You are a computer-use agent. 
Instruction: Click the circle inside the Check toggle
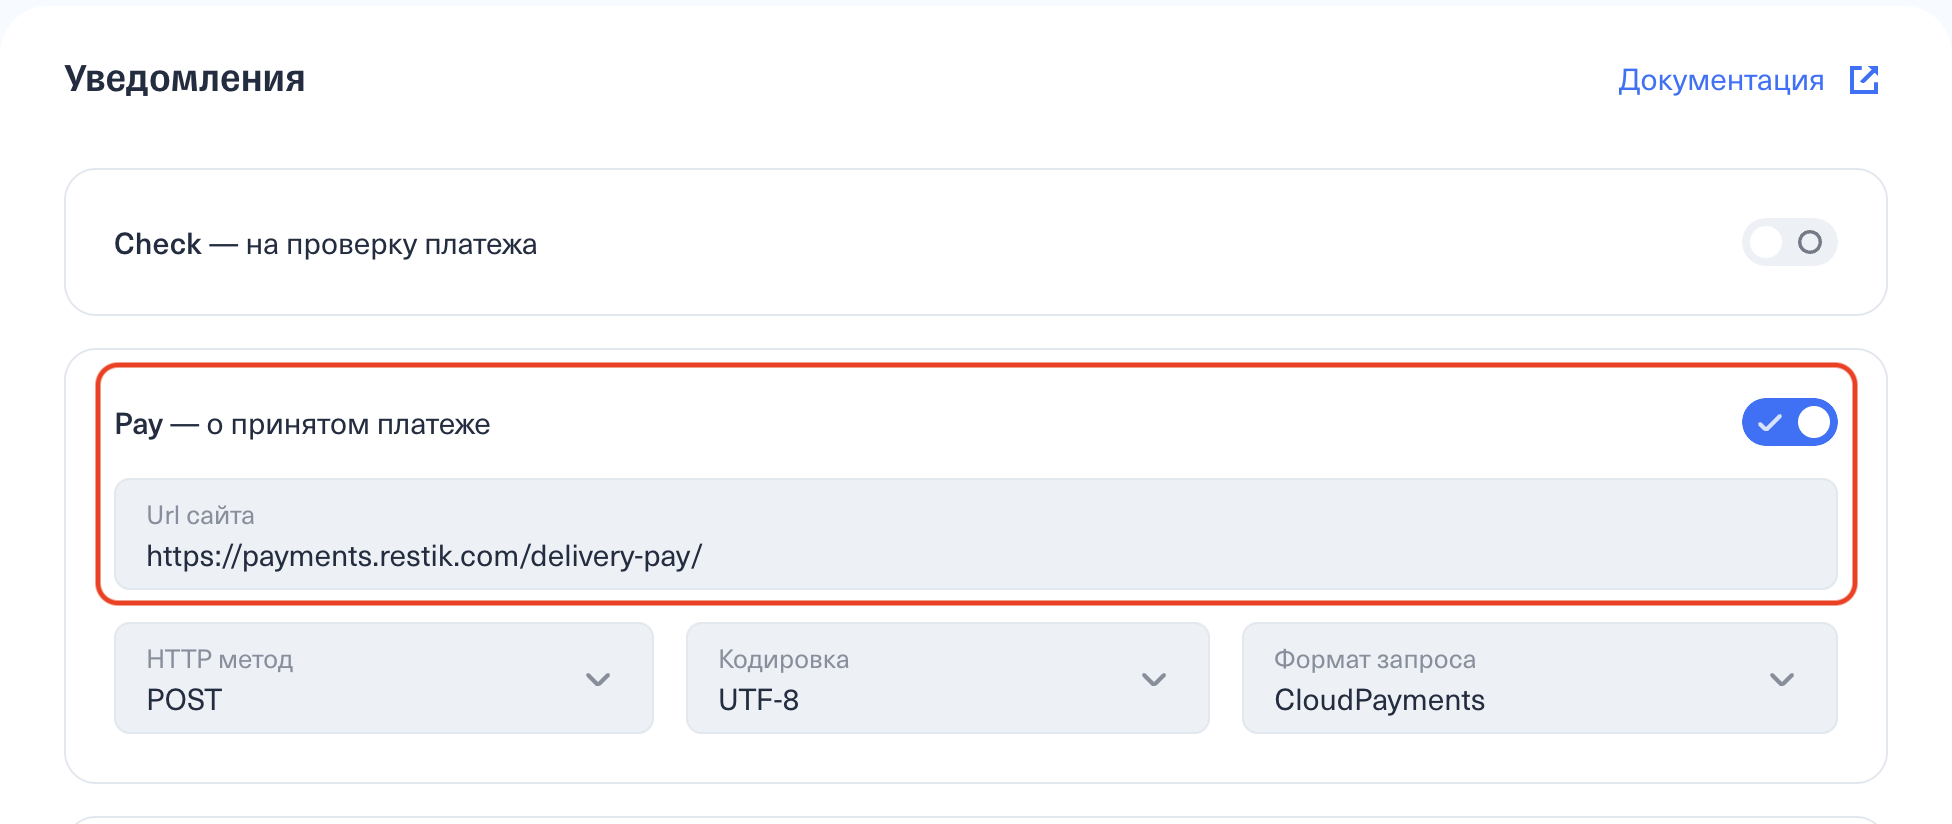[1810, 242]
